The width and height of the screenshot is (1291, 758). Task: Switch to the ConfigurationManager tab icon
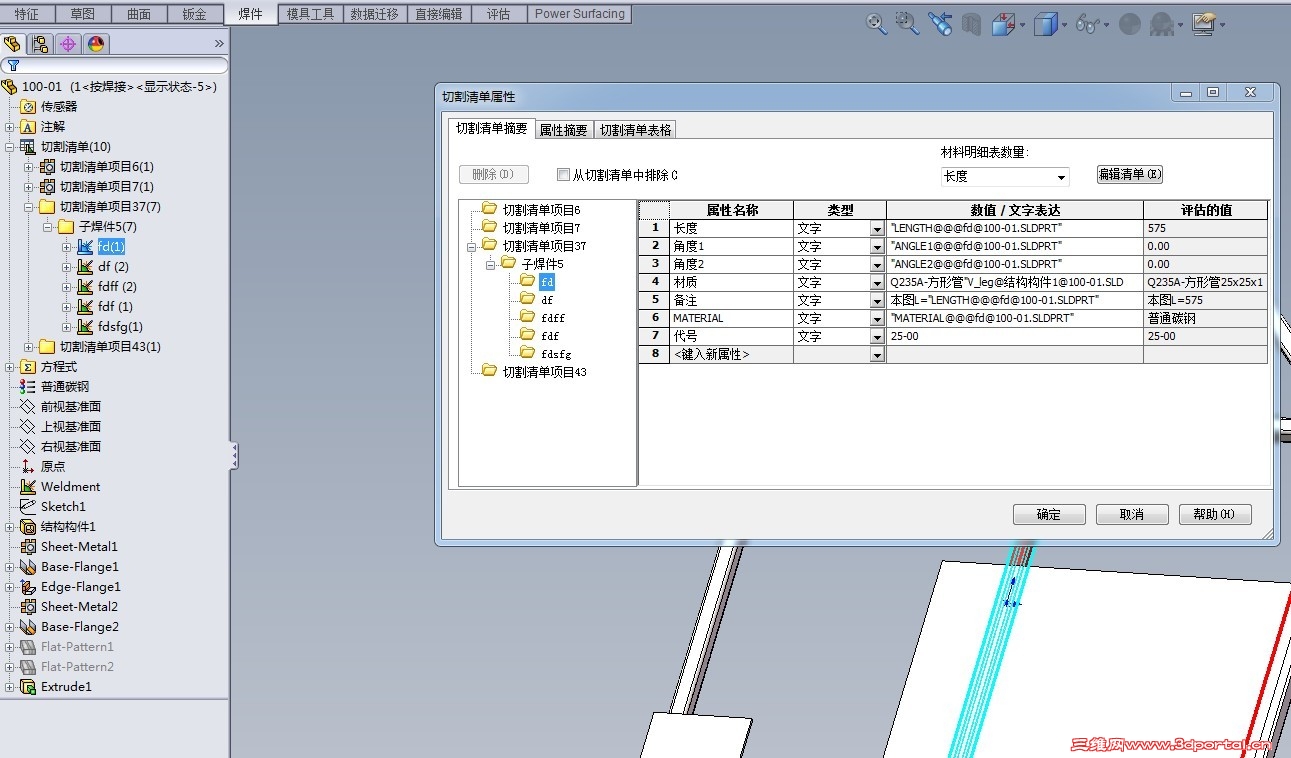click(40, 44)
